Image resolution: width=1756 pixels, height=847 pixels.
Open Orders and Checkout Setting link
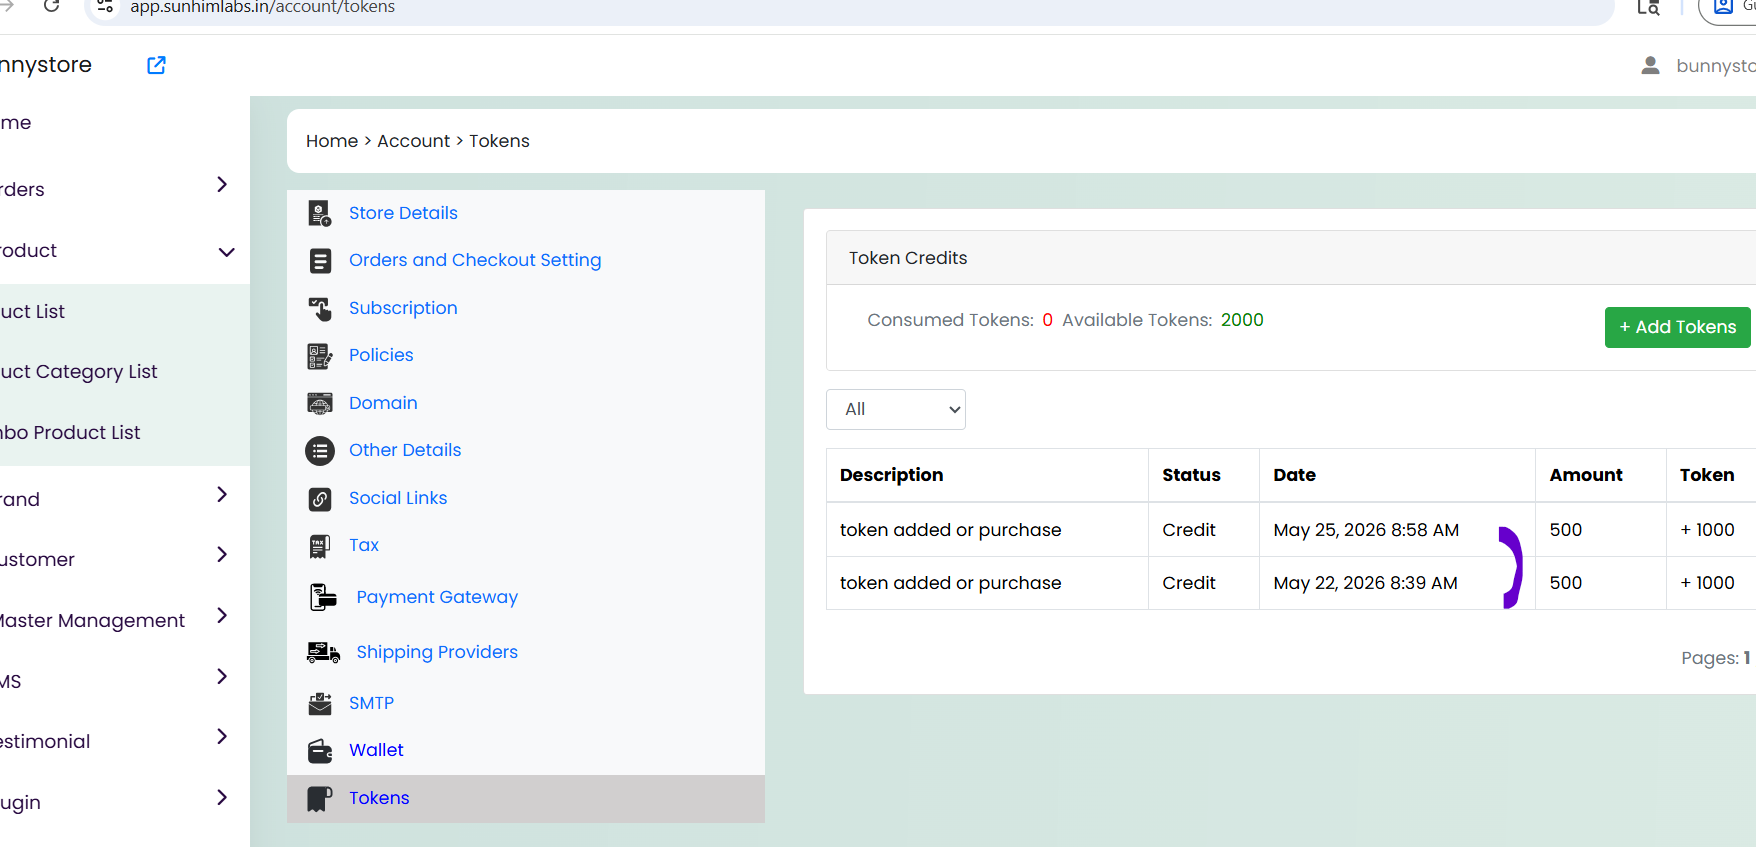pyautogui.click(x=475, y=260)
